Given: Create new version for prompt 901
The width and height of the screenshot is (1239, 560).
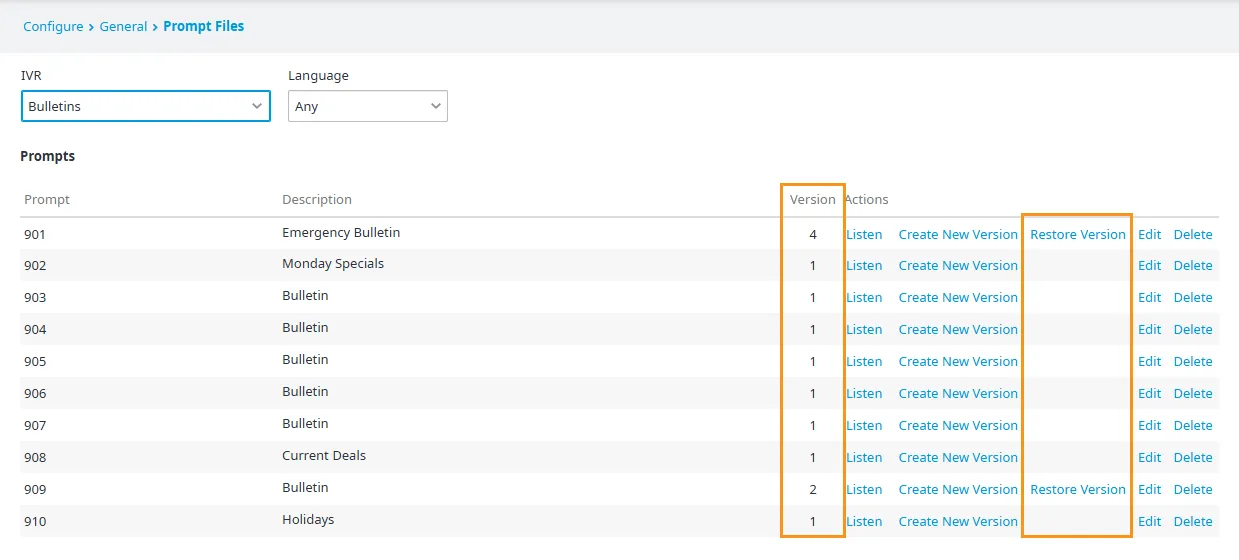Looking at the screenshot, I should point(958,234).
